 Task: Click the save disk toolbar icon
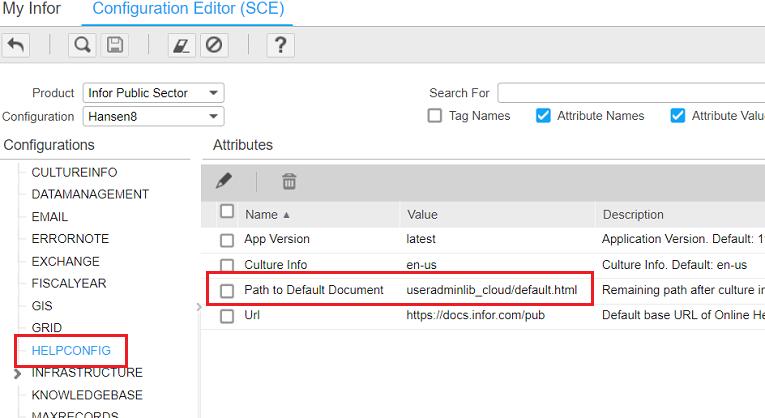pos(115,45)
